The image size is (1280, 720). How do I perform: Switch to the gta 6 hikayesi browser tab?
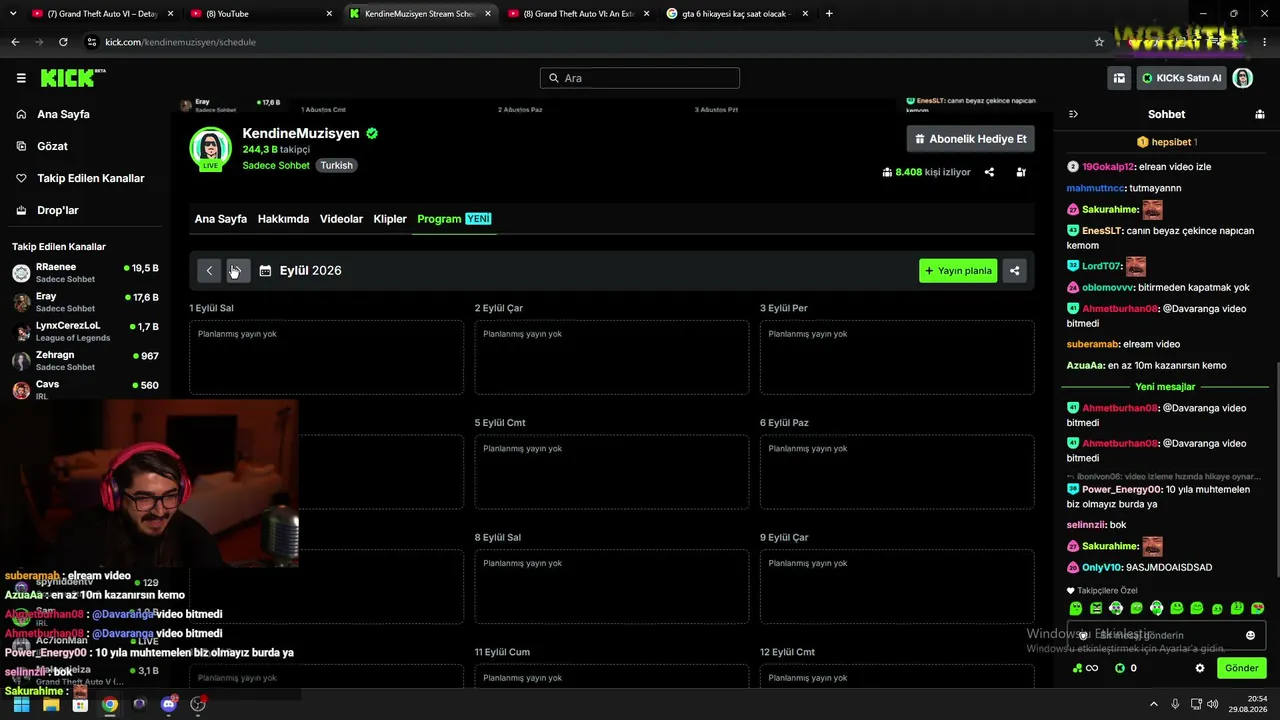[737, 14]
